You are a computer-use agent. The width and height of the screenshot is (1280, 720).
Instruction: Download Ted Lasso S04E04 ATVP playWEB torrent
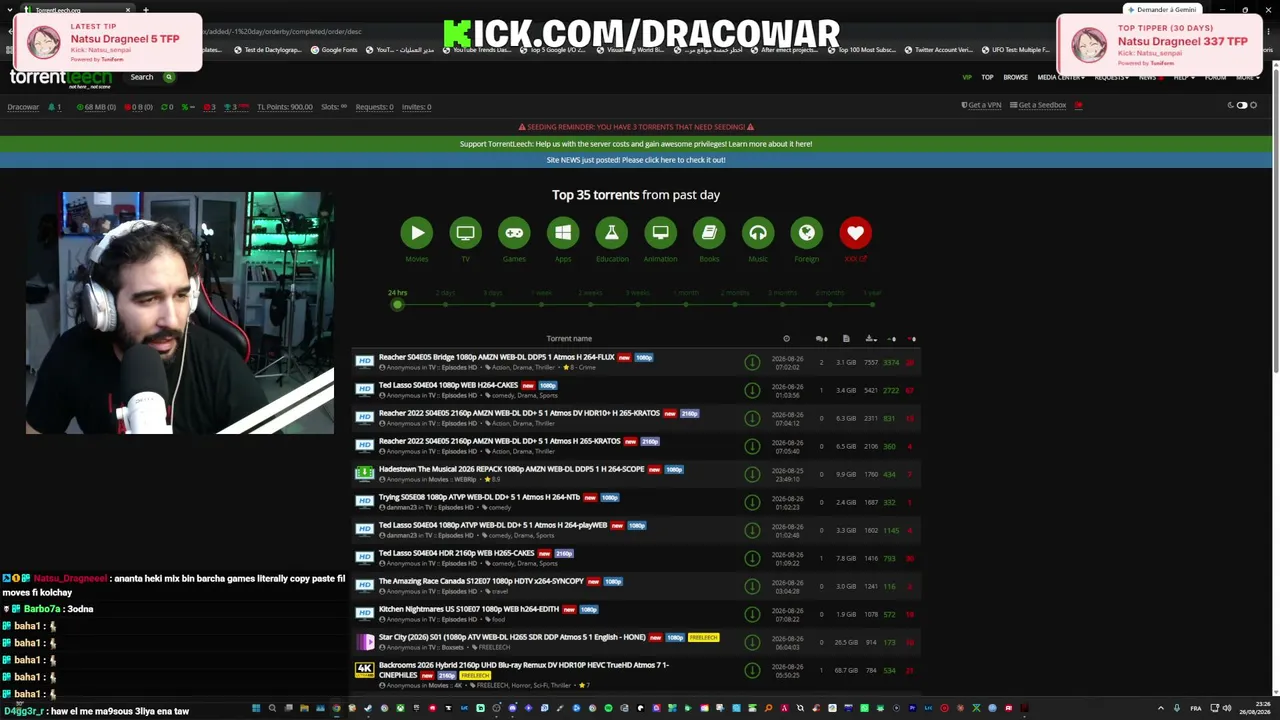(752, 530)
